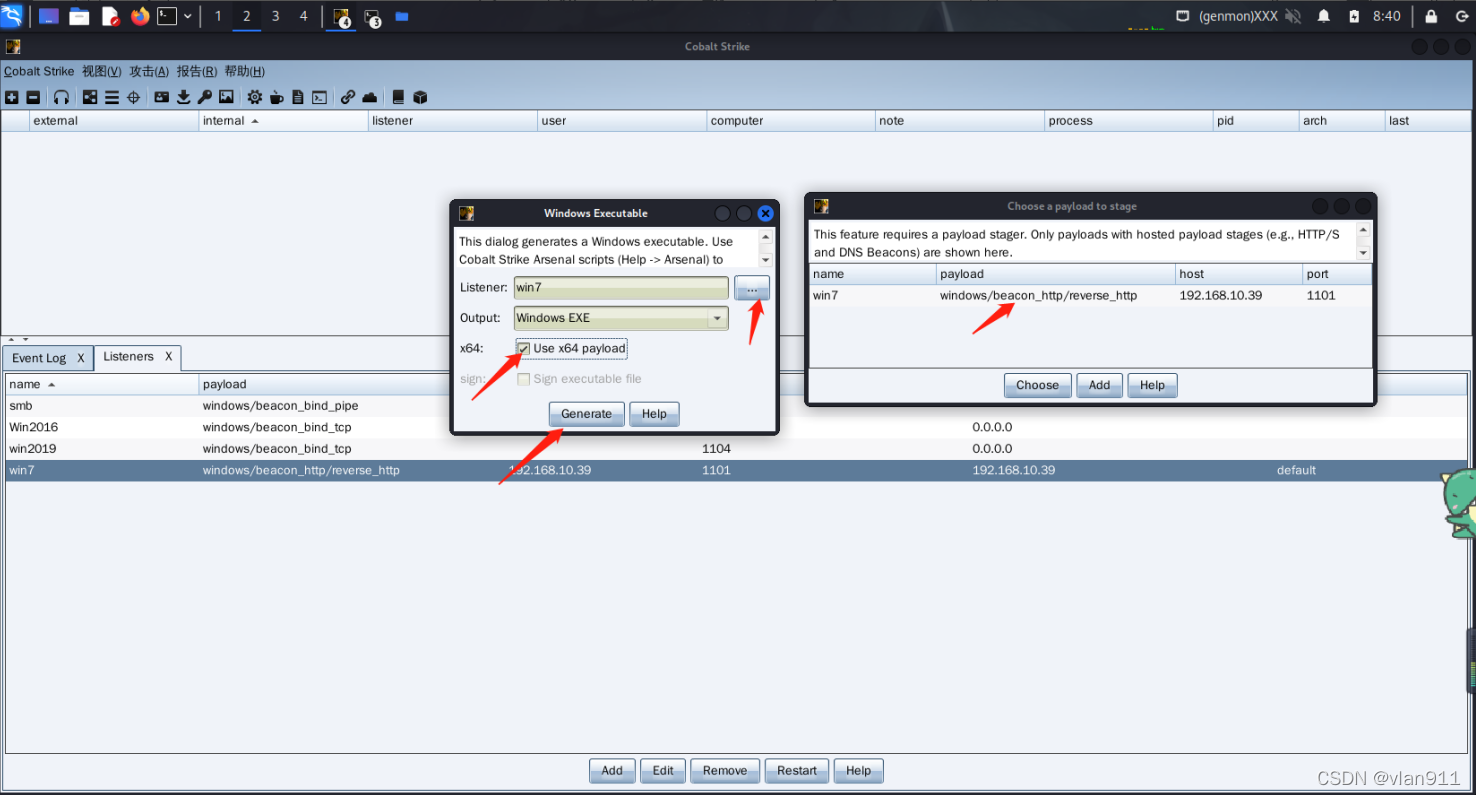Viewport: 1476px width, 795px height.
Task: Open the 帮助(H) menu
Action: pos(245,71)
